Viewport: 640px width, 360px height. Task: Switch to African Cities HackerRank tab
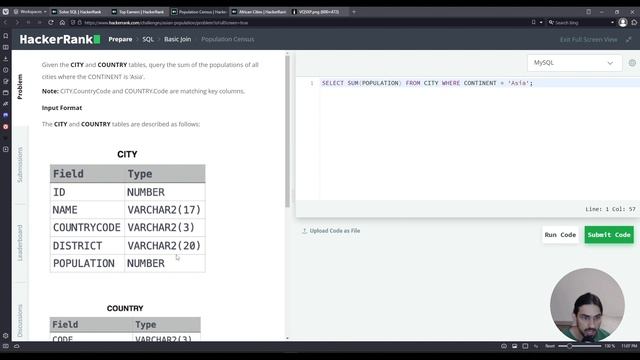coord(260,12)
